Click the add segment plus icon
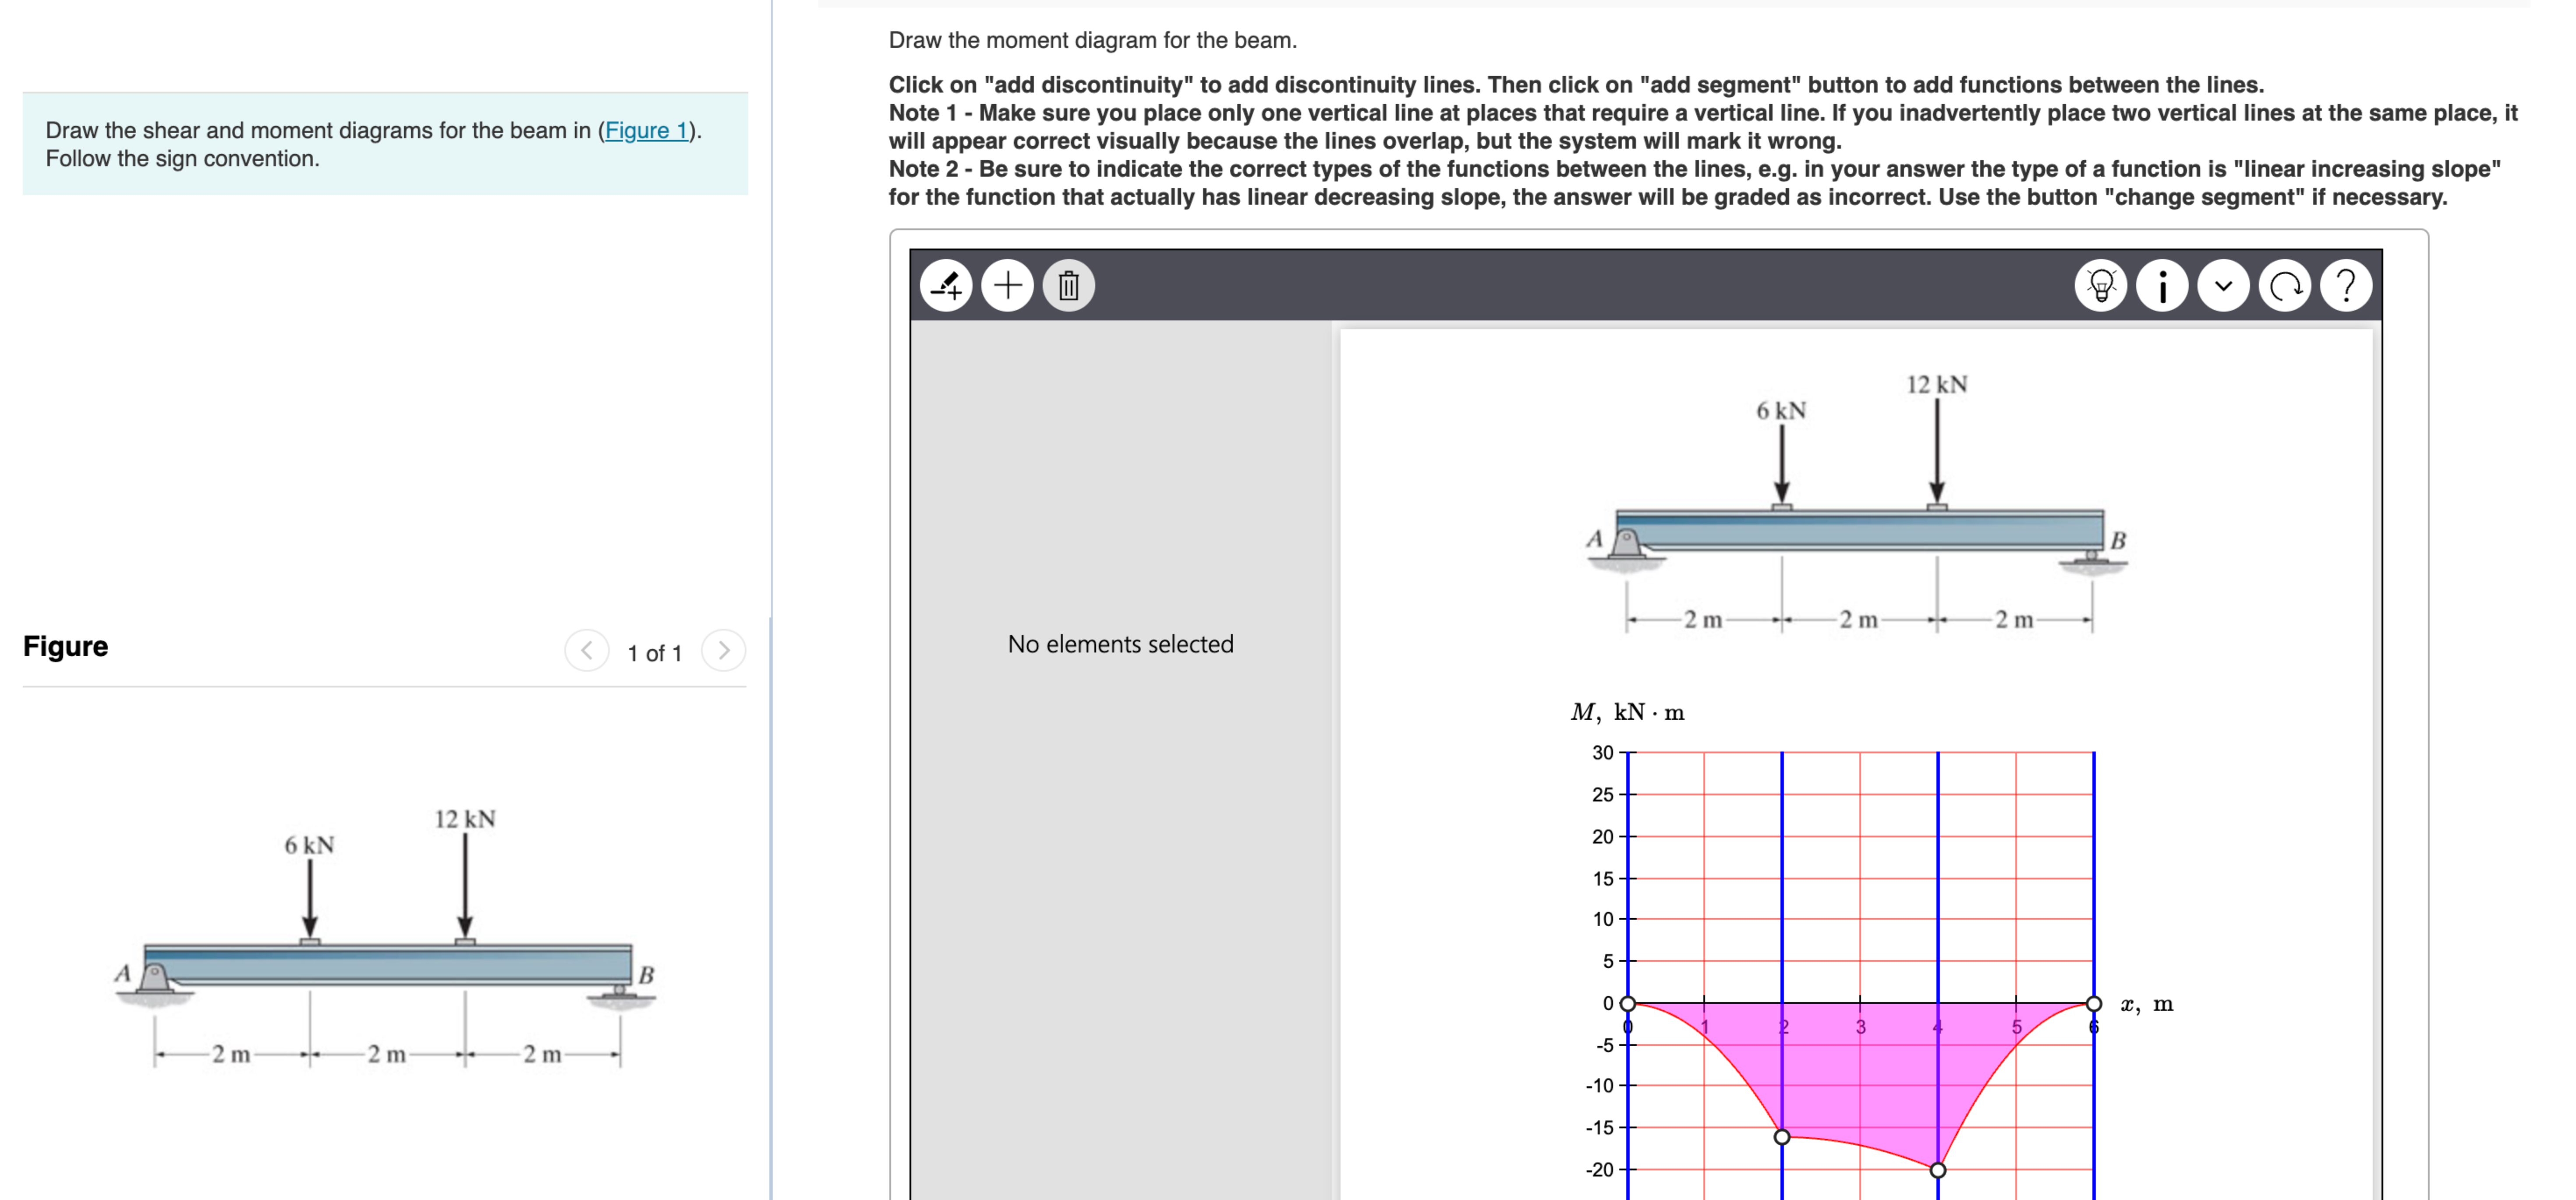The height and width of the screenshot is (1200, 2576). coord(1007,285)
